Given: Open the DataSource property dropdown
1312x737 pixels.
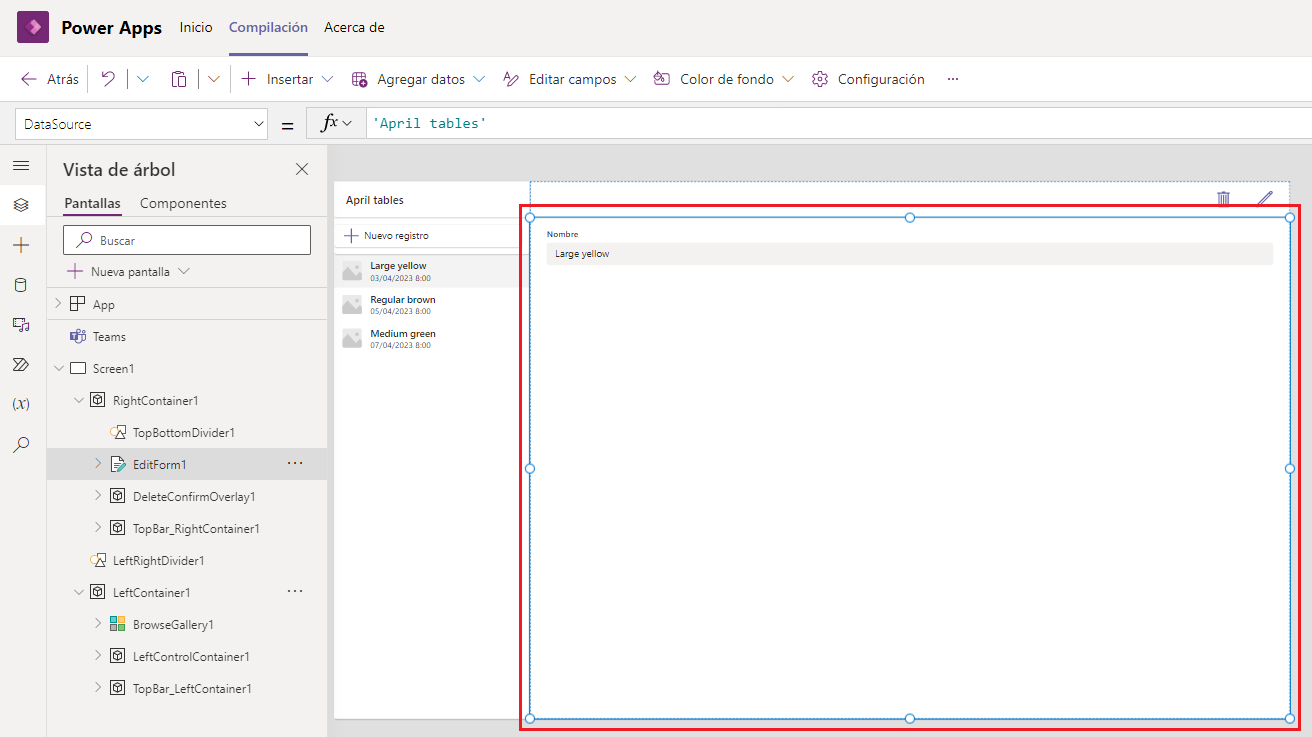Looking at the screenshot, I should tap(141, 124).
